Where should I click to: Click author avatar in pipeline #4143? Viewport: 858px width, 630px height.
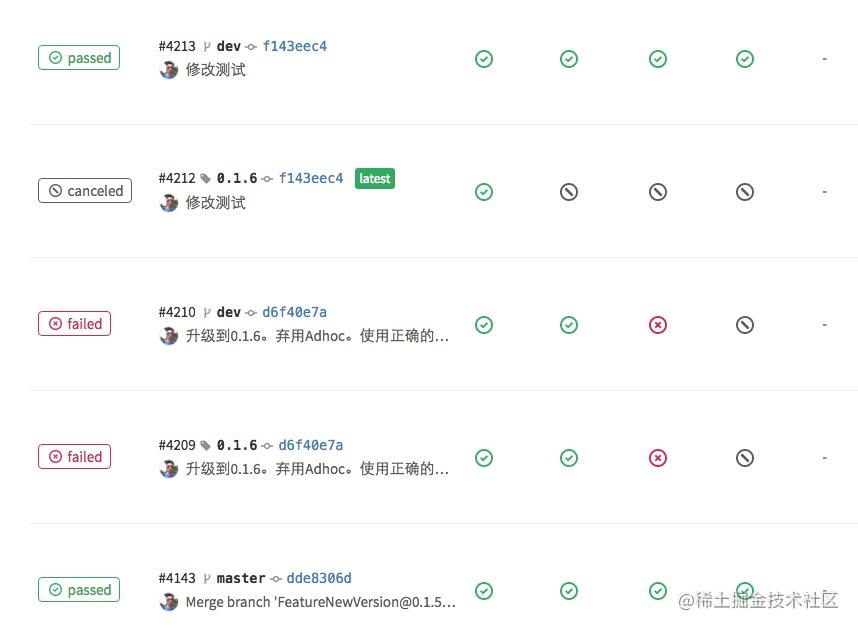click(169, 602)
